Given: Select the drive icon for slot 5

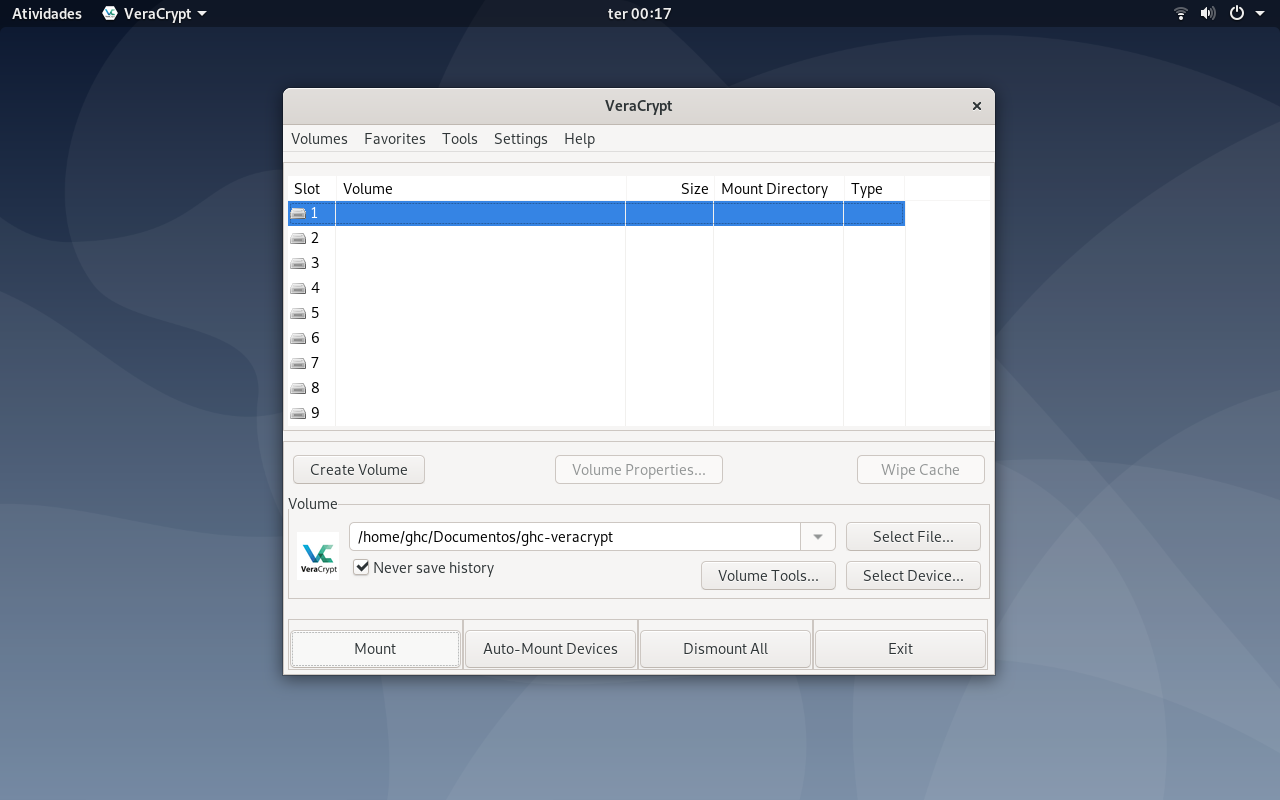Looking at the screenshot, I should point(298,313).
